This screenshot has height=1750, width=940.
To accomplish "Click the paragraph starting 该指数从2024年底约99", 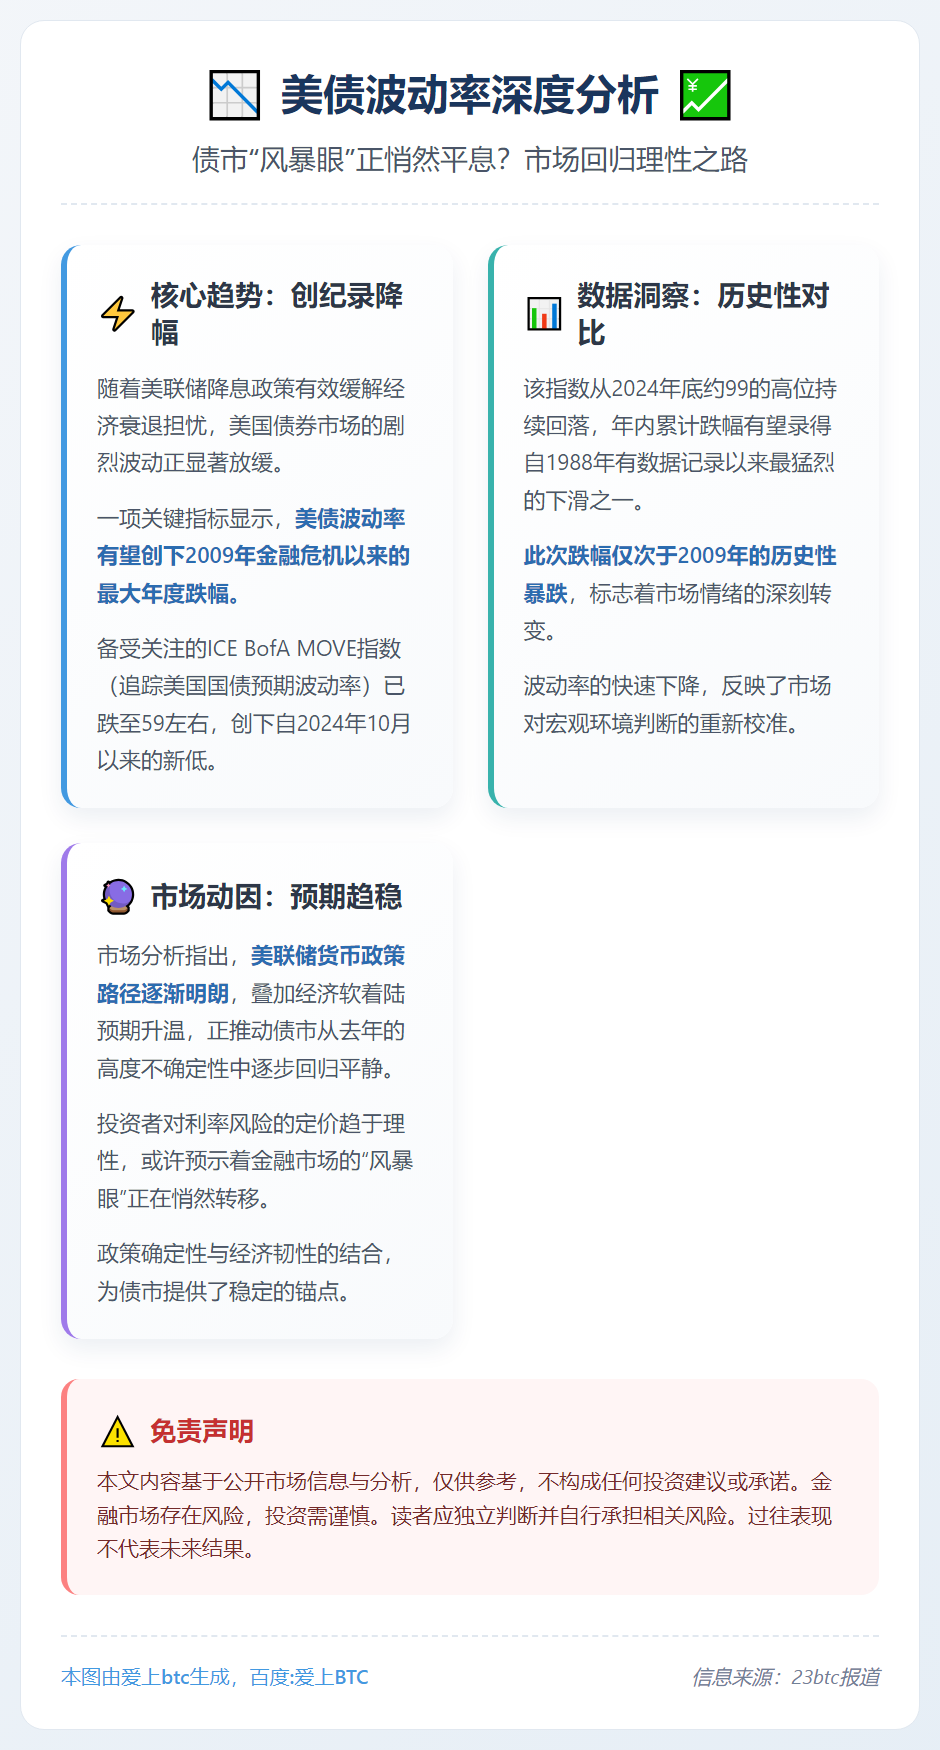I will (680, 444).
